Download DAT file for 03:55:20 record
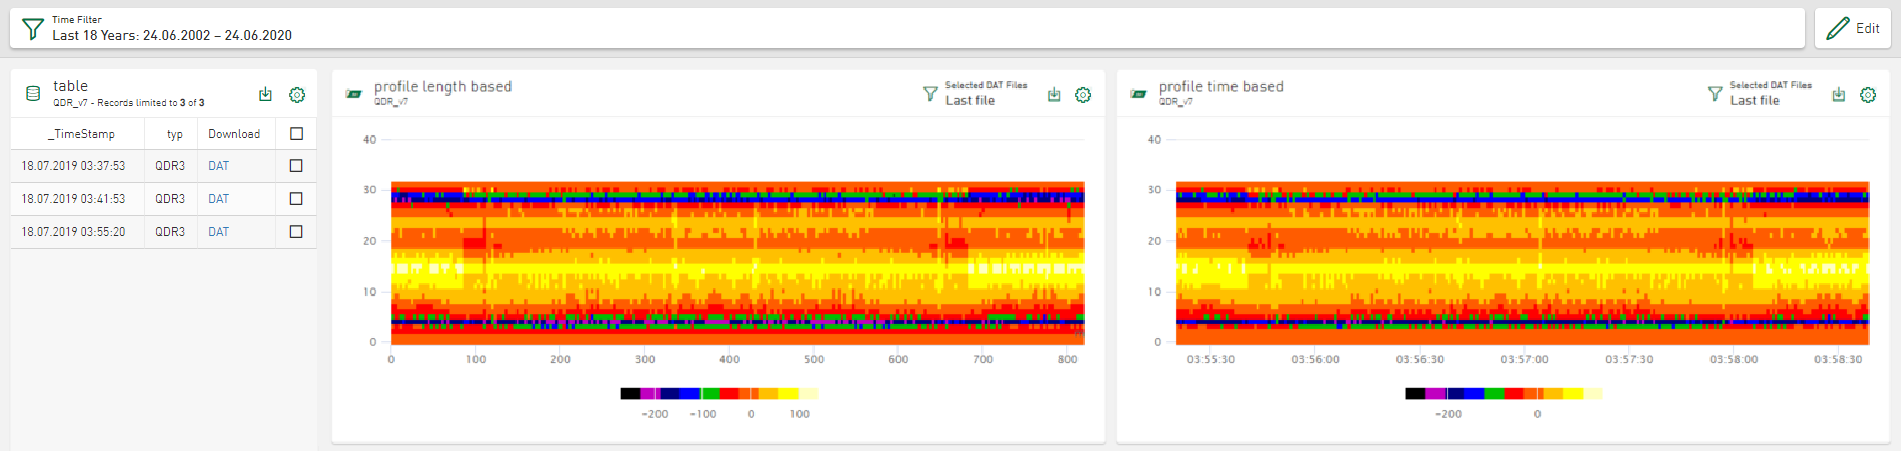This screenshot has height=451, width=1901. [218, 232]
